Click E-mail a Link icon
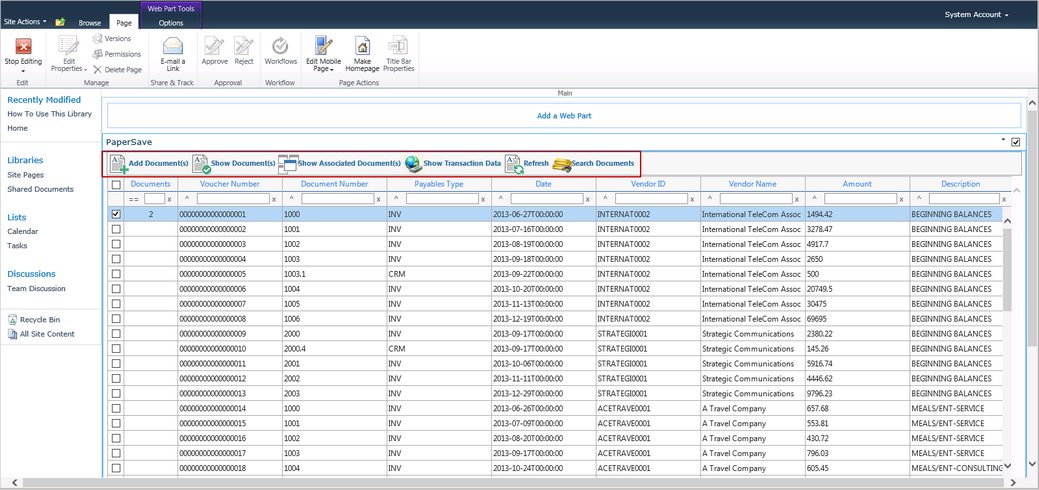Viewport: 1039px width, 490px height. 173,46
